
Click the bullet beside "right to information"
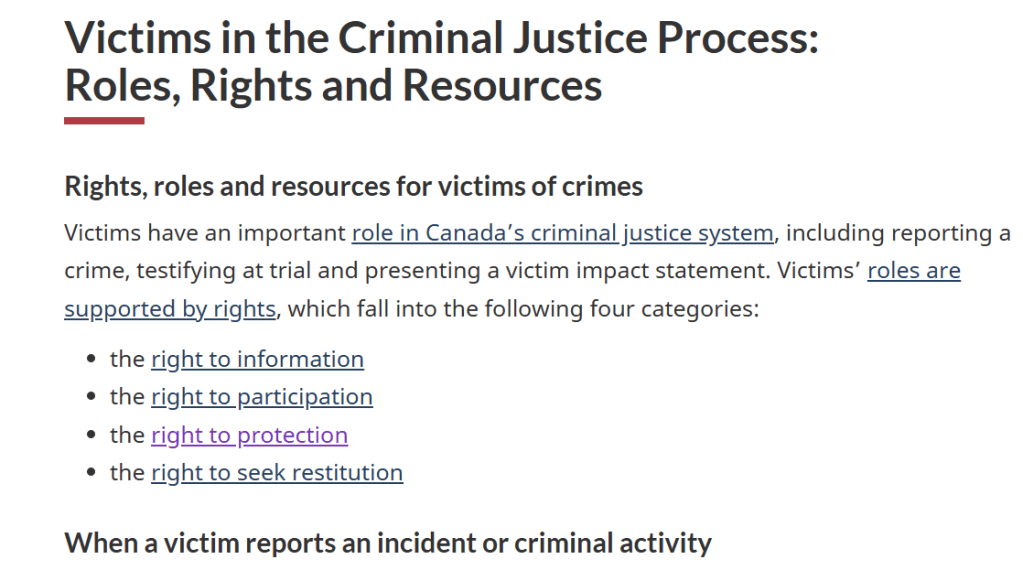[92, 360]
